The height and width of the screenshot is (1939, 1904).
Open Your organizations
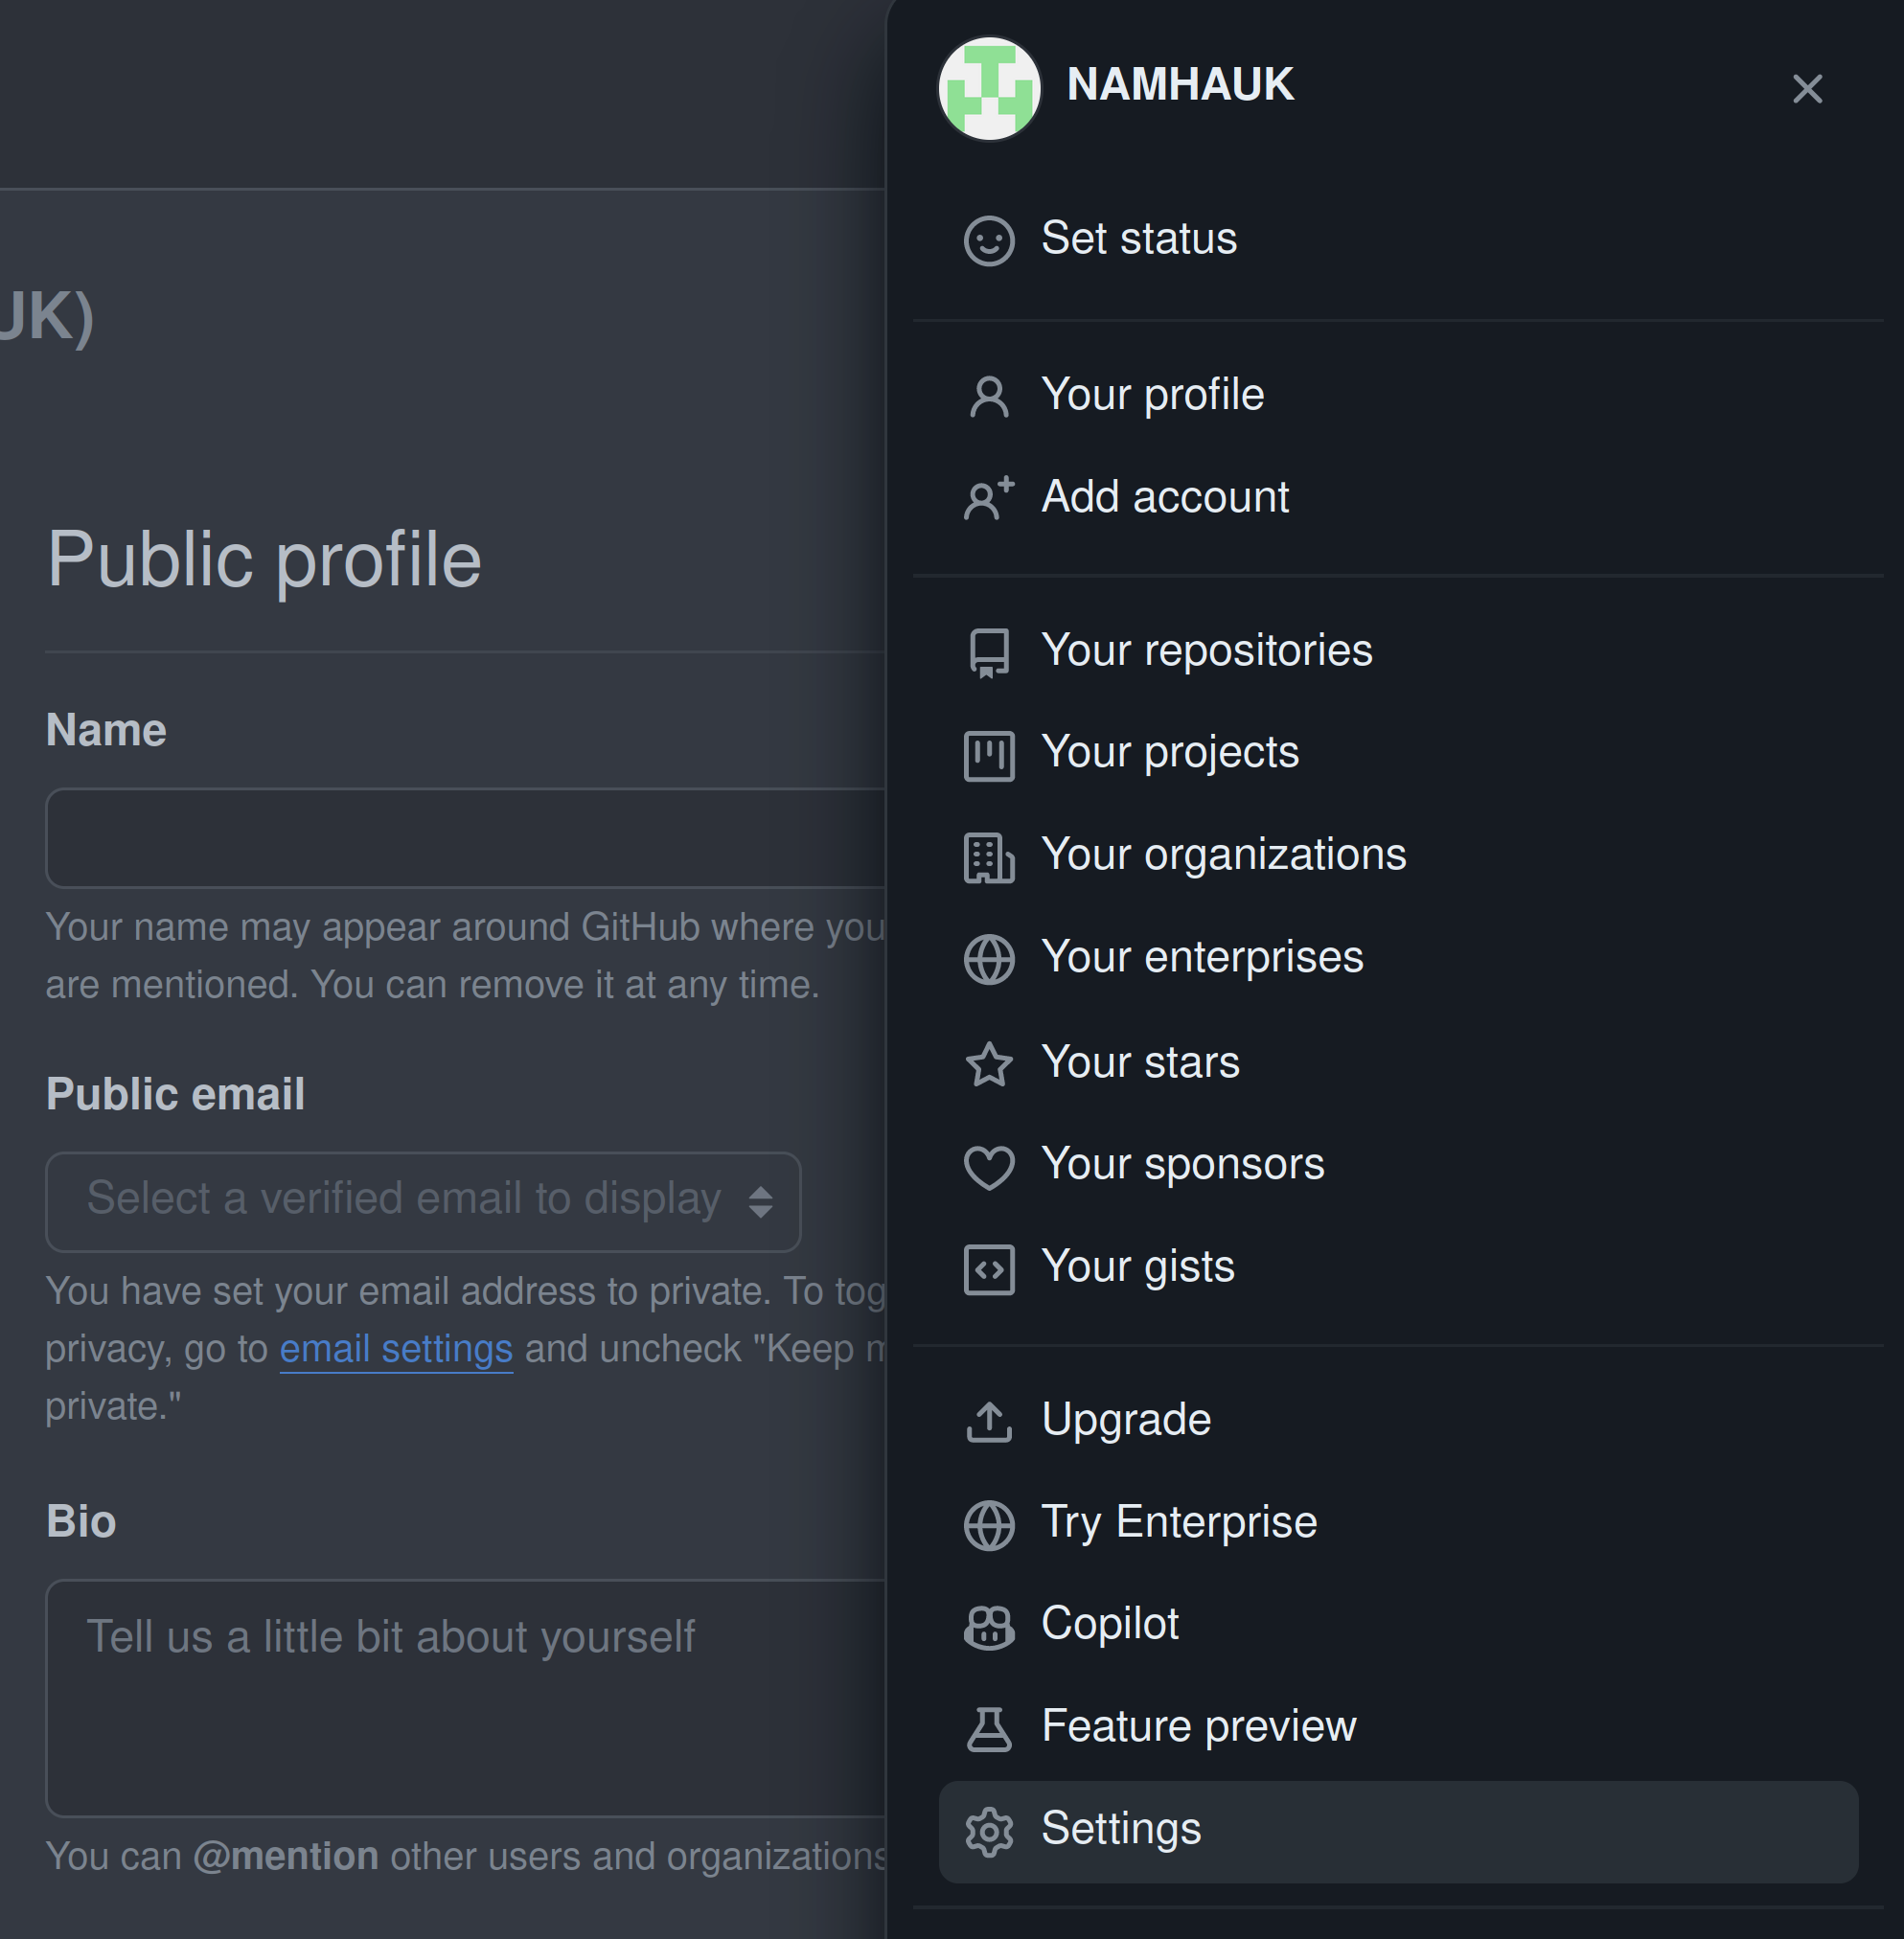tap(1398, 857)
